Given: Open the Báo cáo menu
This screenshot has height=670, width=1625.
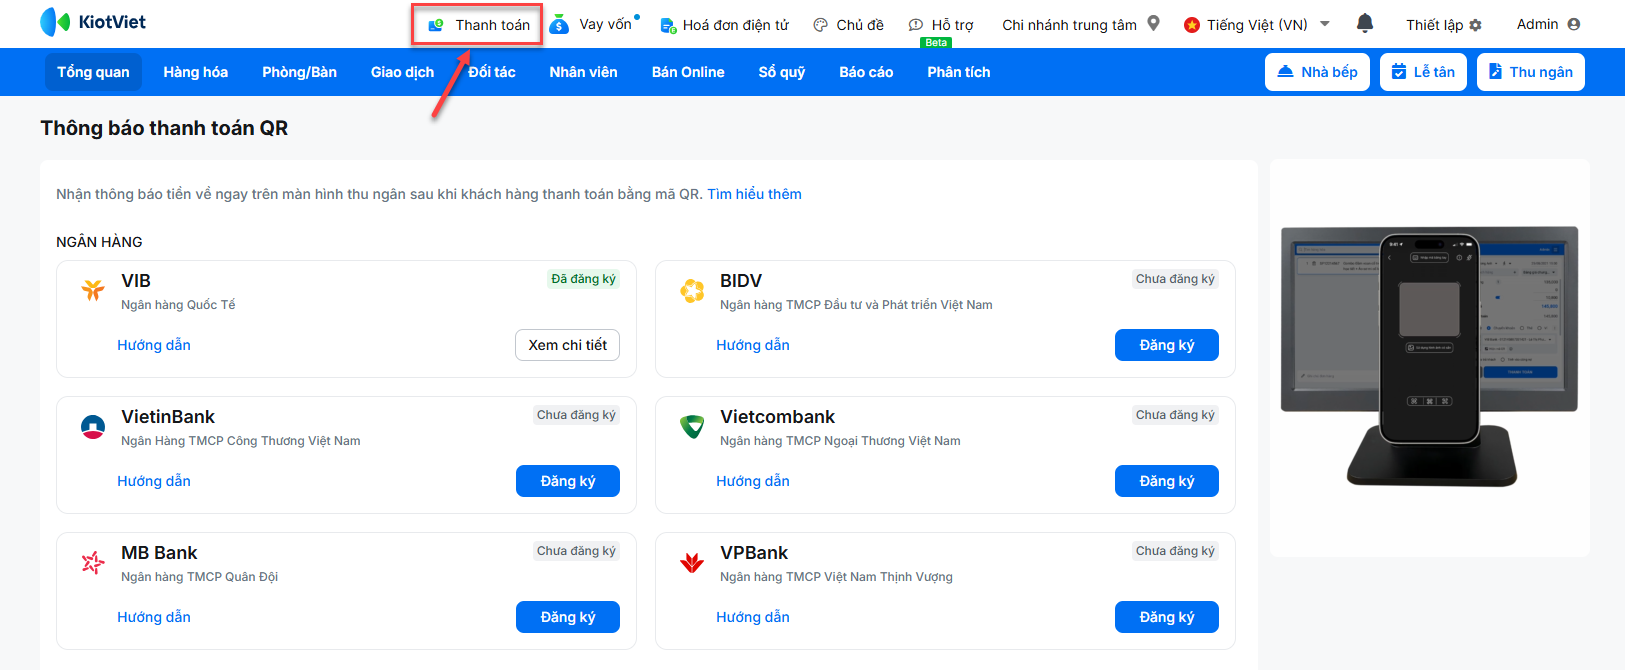Looking at the screenshot, I should tap(866, 72).
